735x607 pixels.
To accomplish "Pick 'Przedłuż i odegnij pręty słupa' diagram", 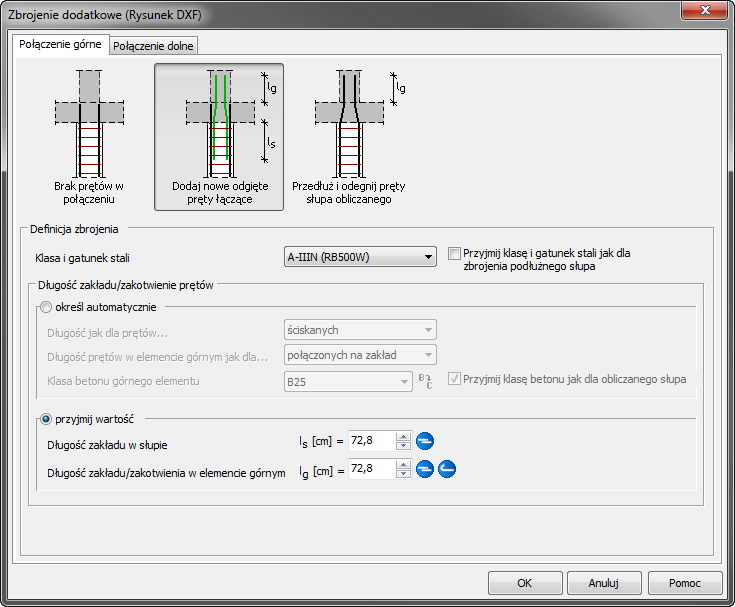I will [x=348, y=136].
